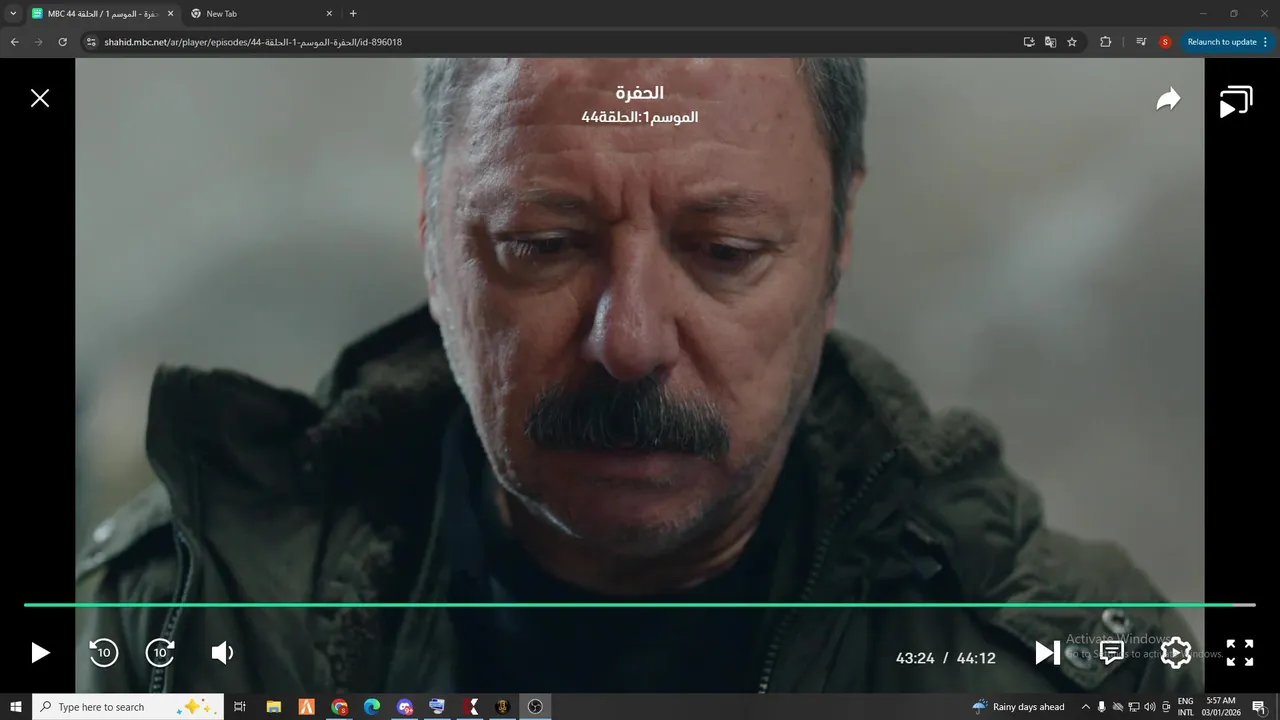Viewport: 1280px width, 720px height.
Task: Open the OBS Studio taskbar icon
Action: tap(535, 707)
